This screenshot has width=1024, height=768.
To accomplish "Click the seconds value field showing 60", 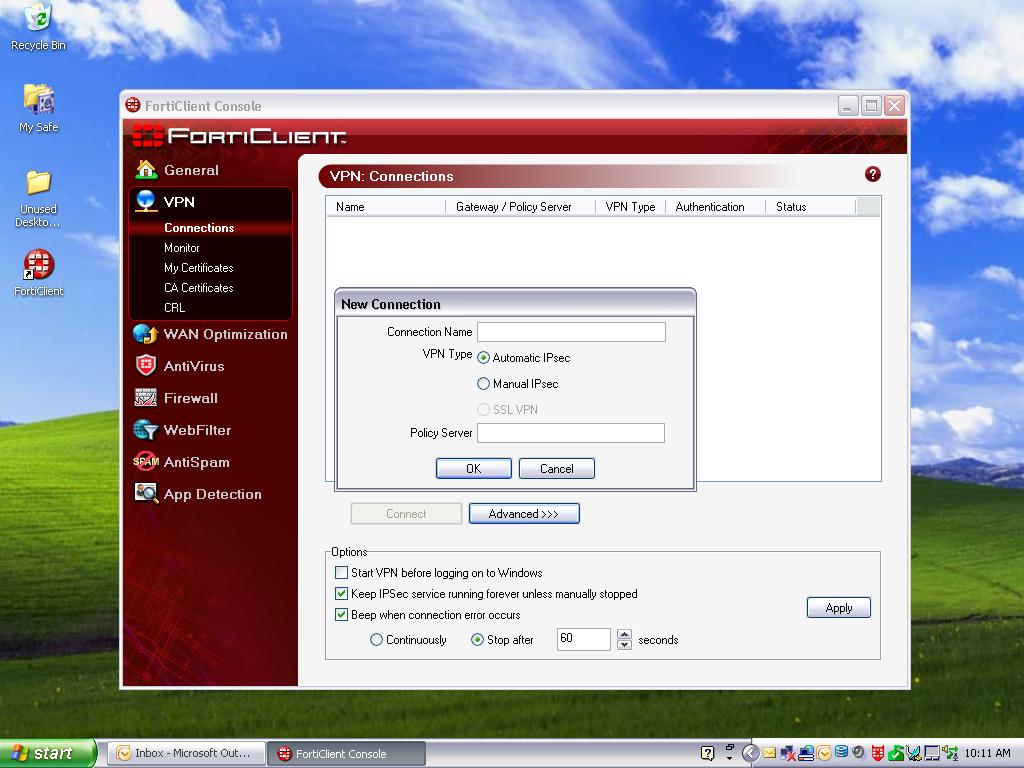I will tap(584, 639).
